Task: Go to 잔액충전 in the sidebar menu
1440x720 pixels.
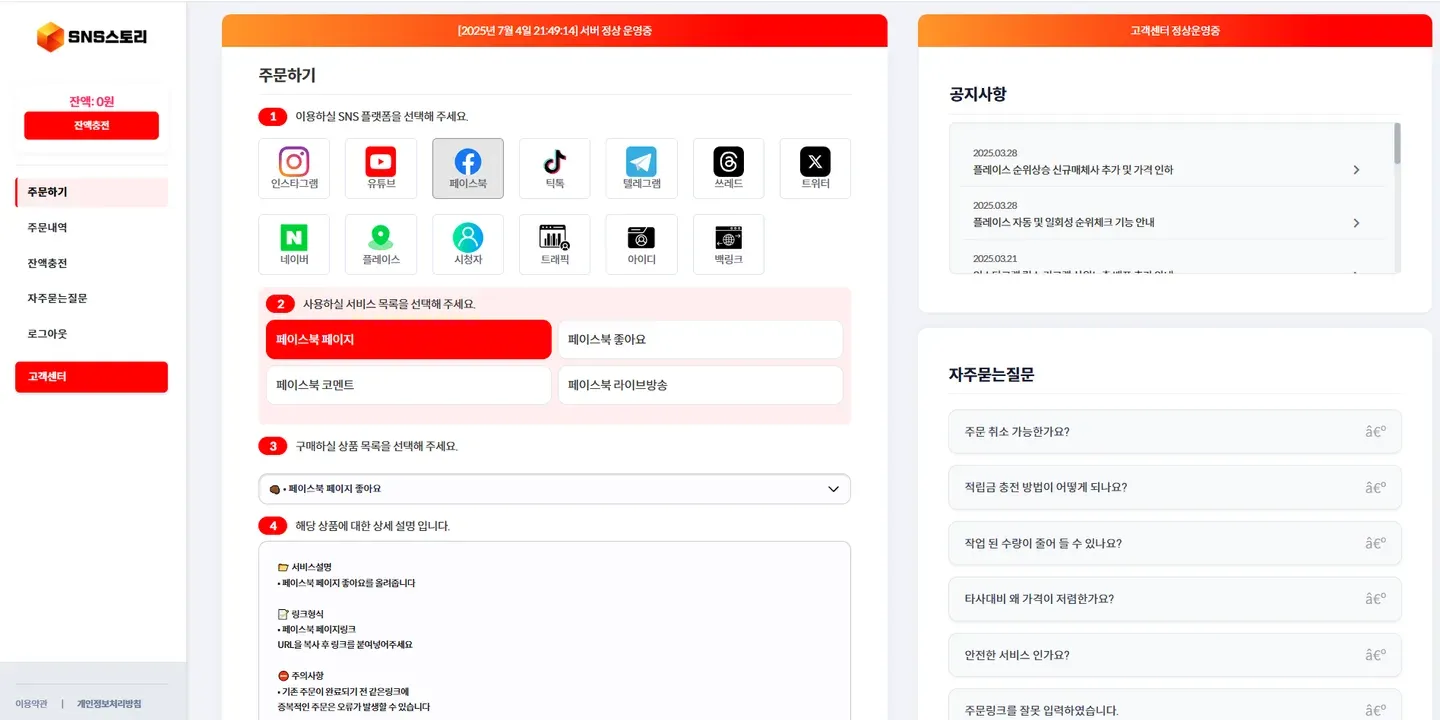Action: coord(92,263)
